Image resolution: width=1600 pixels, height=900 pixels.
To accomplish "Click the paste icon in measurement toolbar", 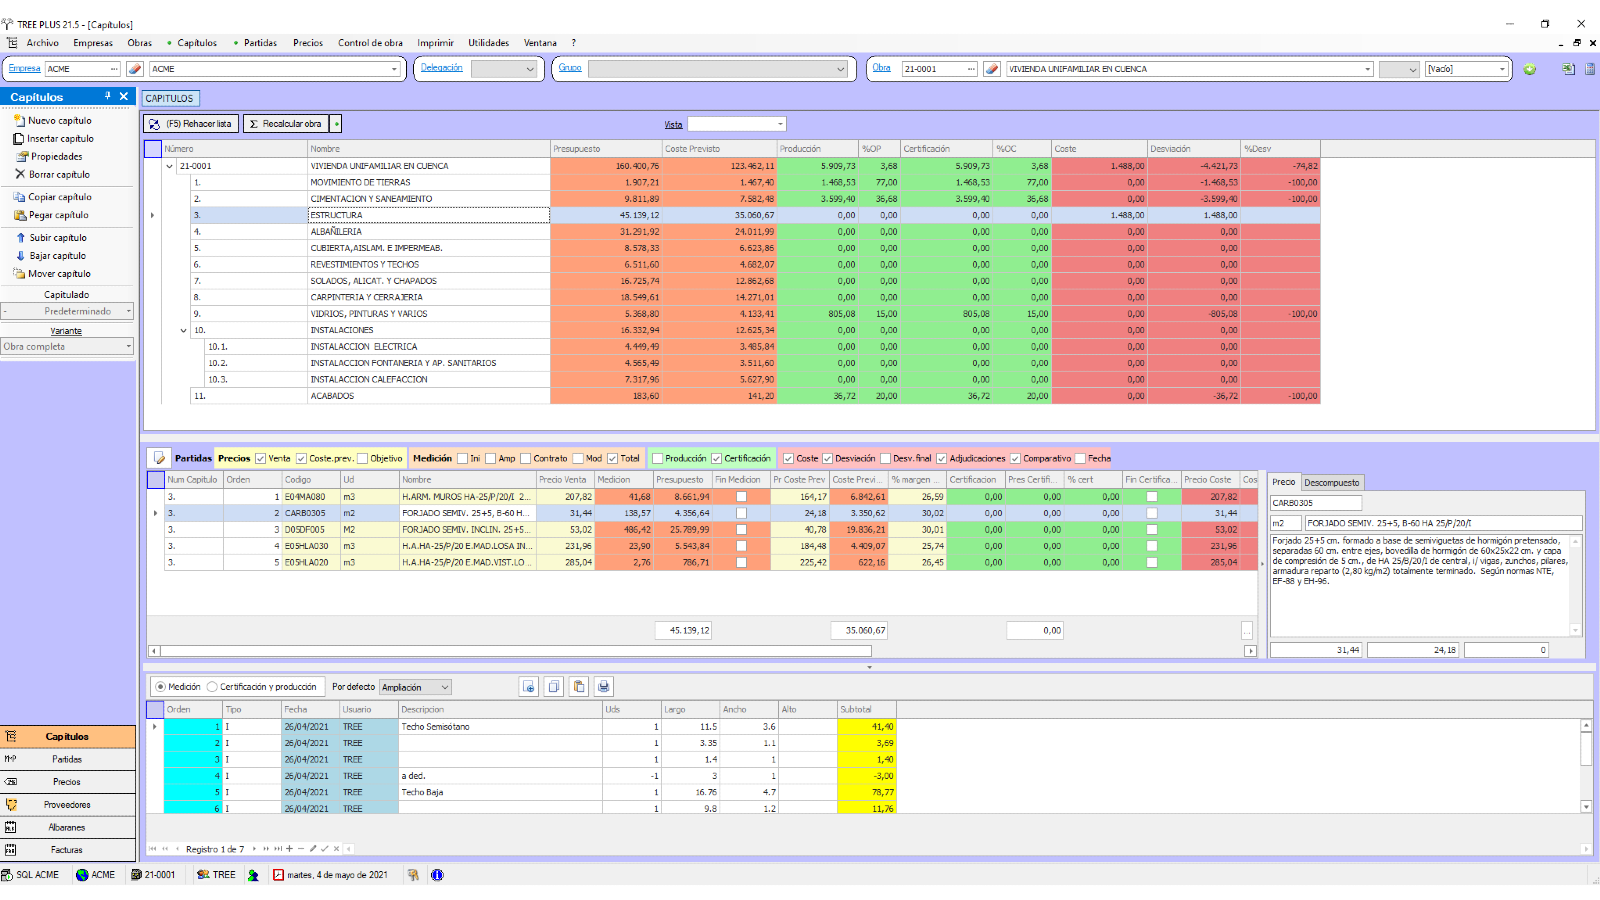I will point(578,687).
